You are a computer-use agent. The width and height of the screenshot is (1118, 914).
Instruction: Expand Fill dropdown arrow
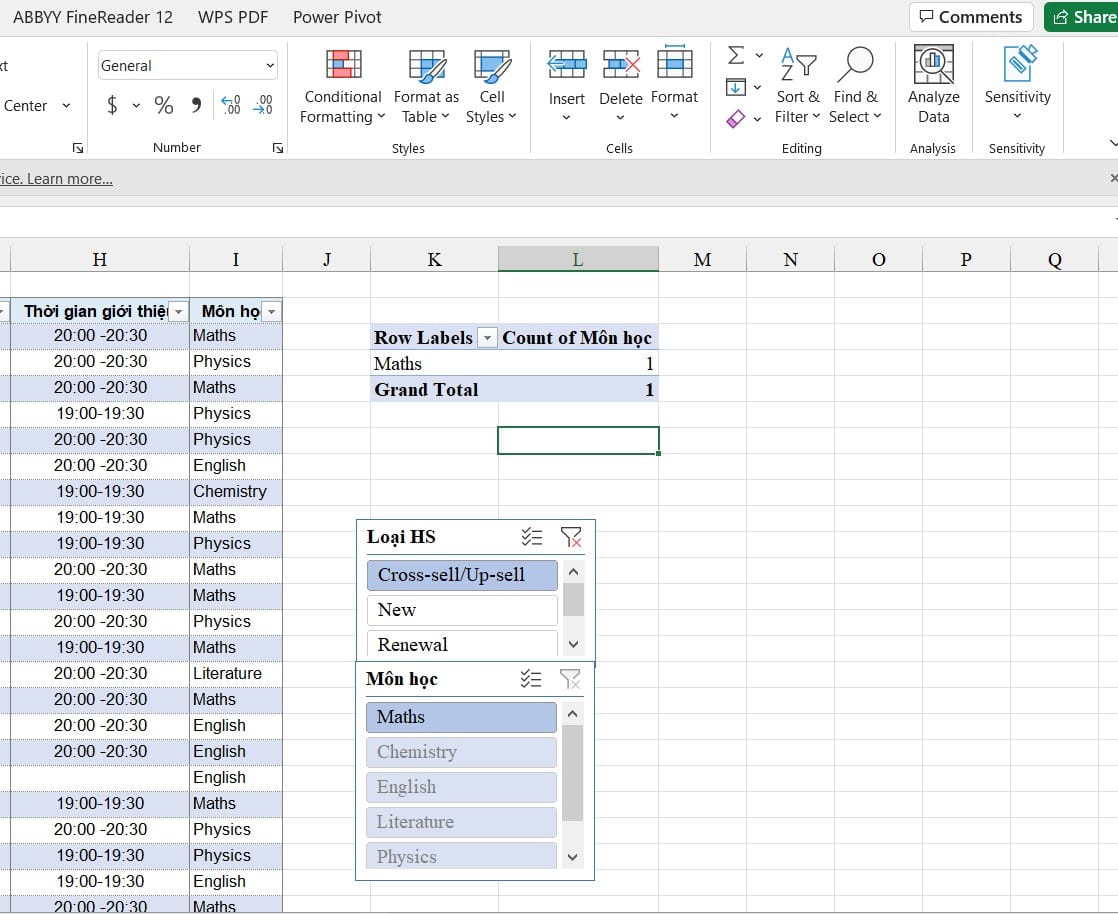pos(757,88)
